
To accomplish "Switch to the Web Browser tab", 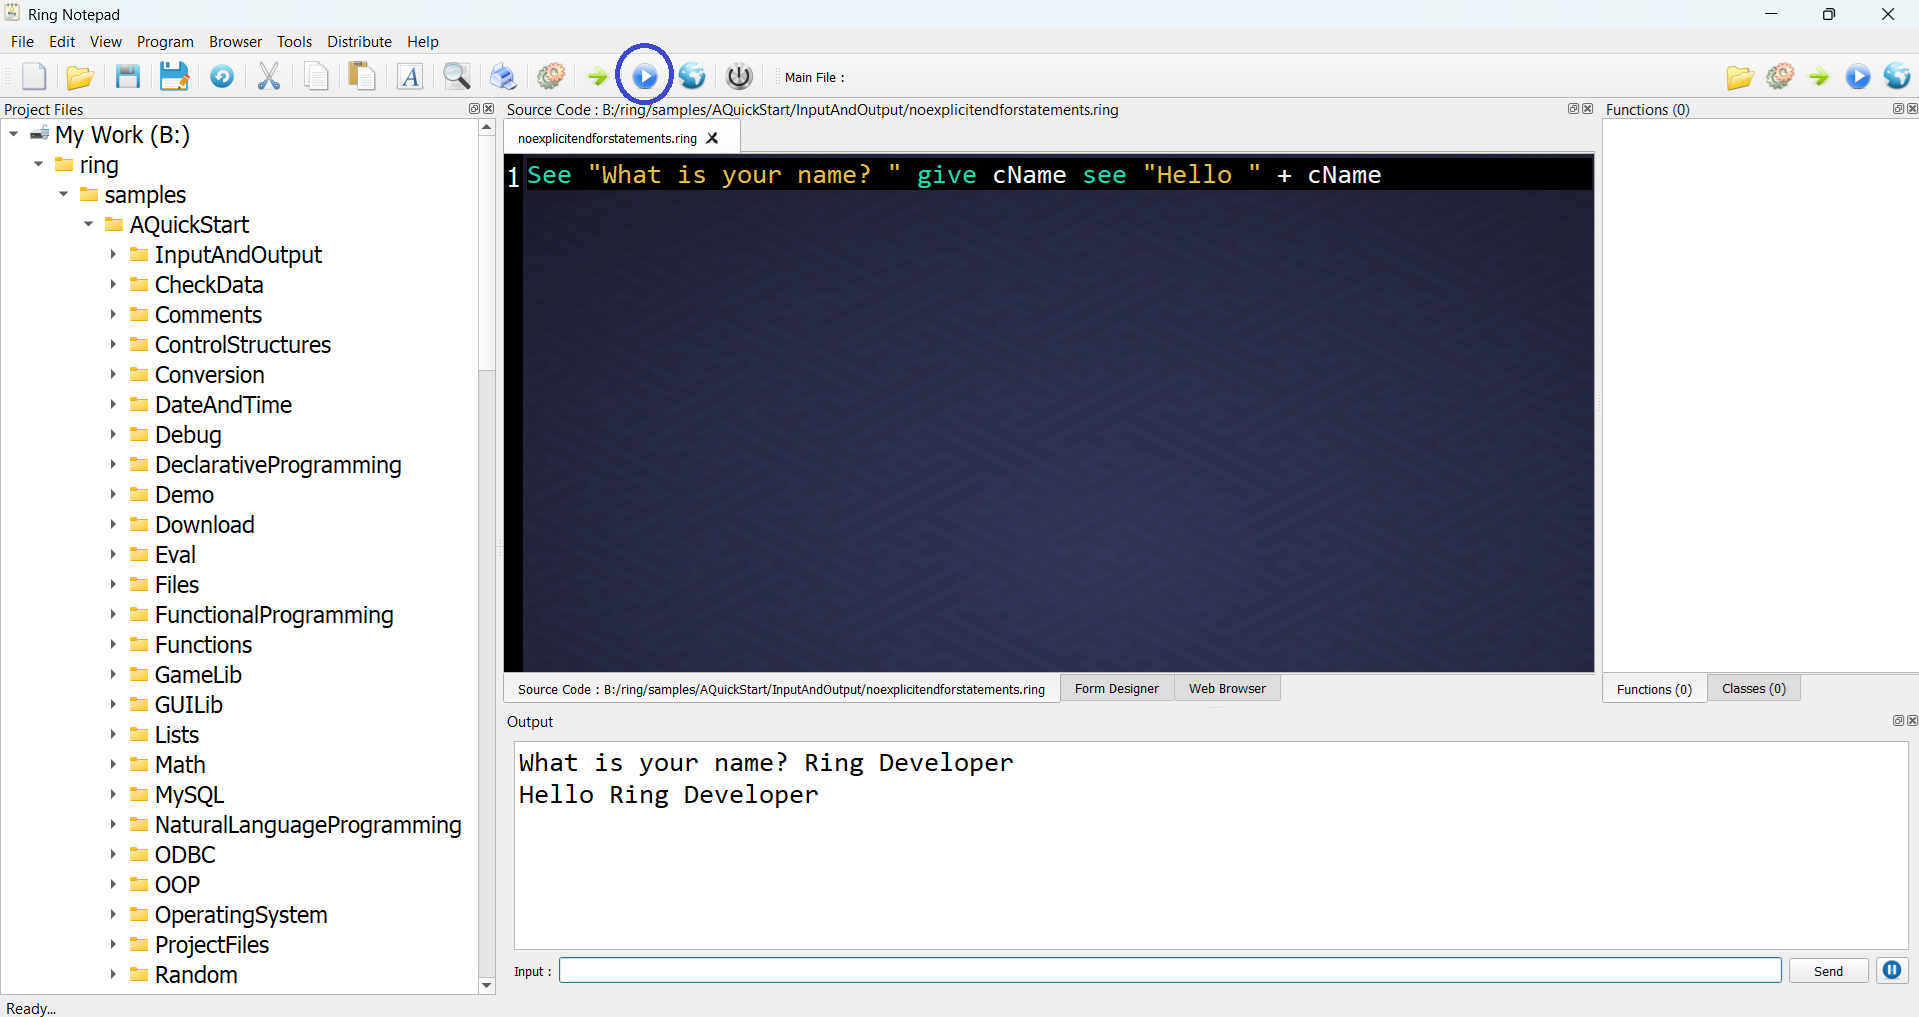I will pos(1226,688).
